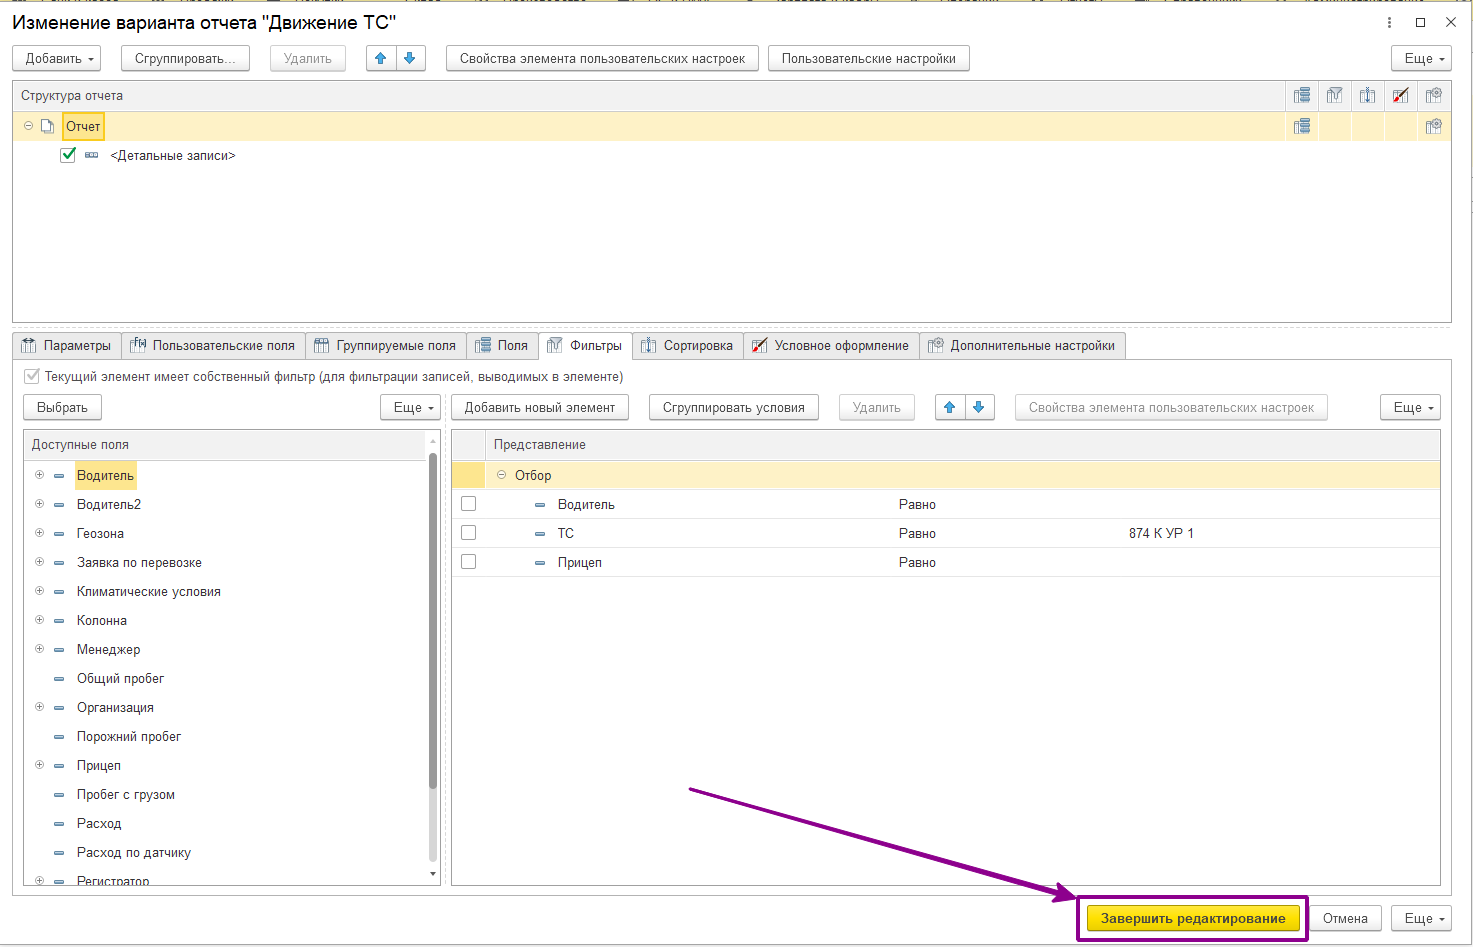Click field icon of ТС filter row
This screenshot has width=1473, height=947.
click(x=540, y=534)
